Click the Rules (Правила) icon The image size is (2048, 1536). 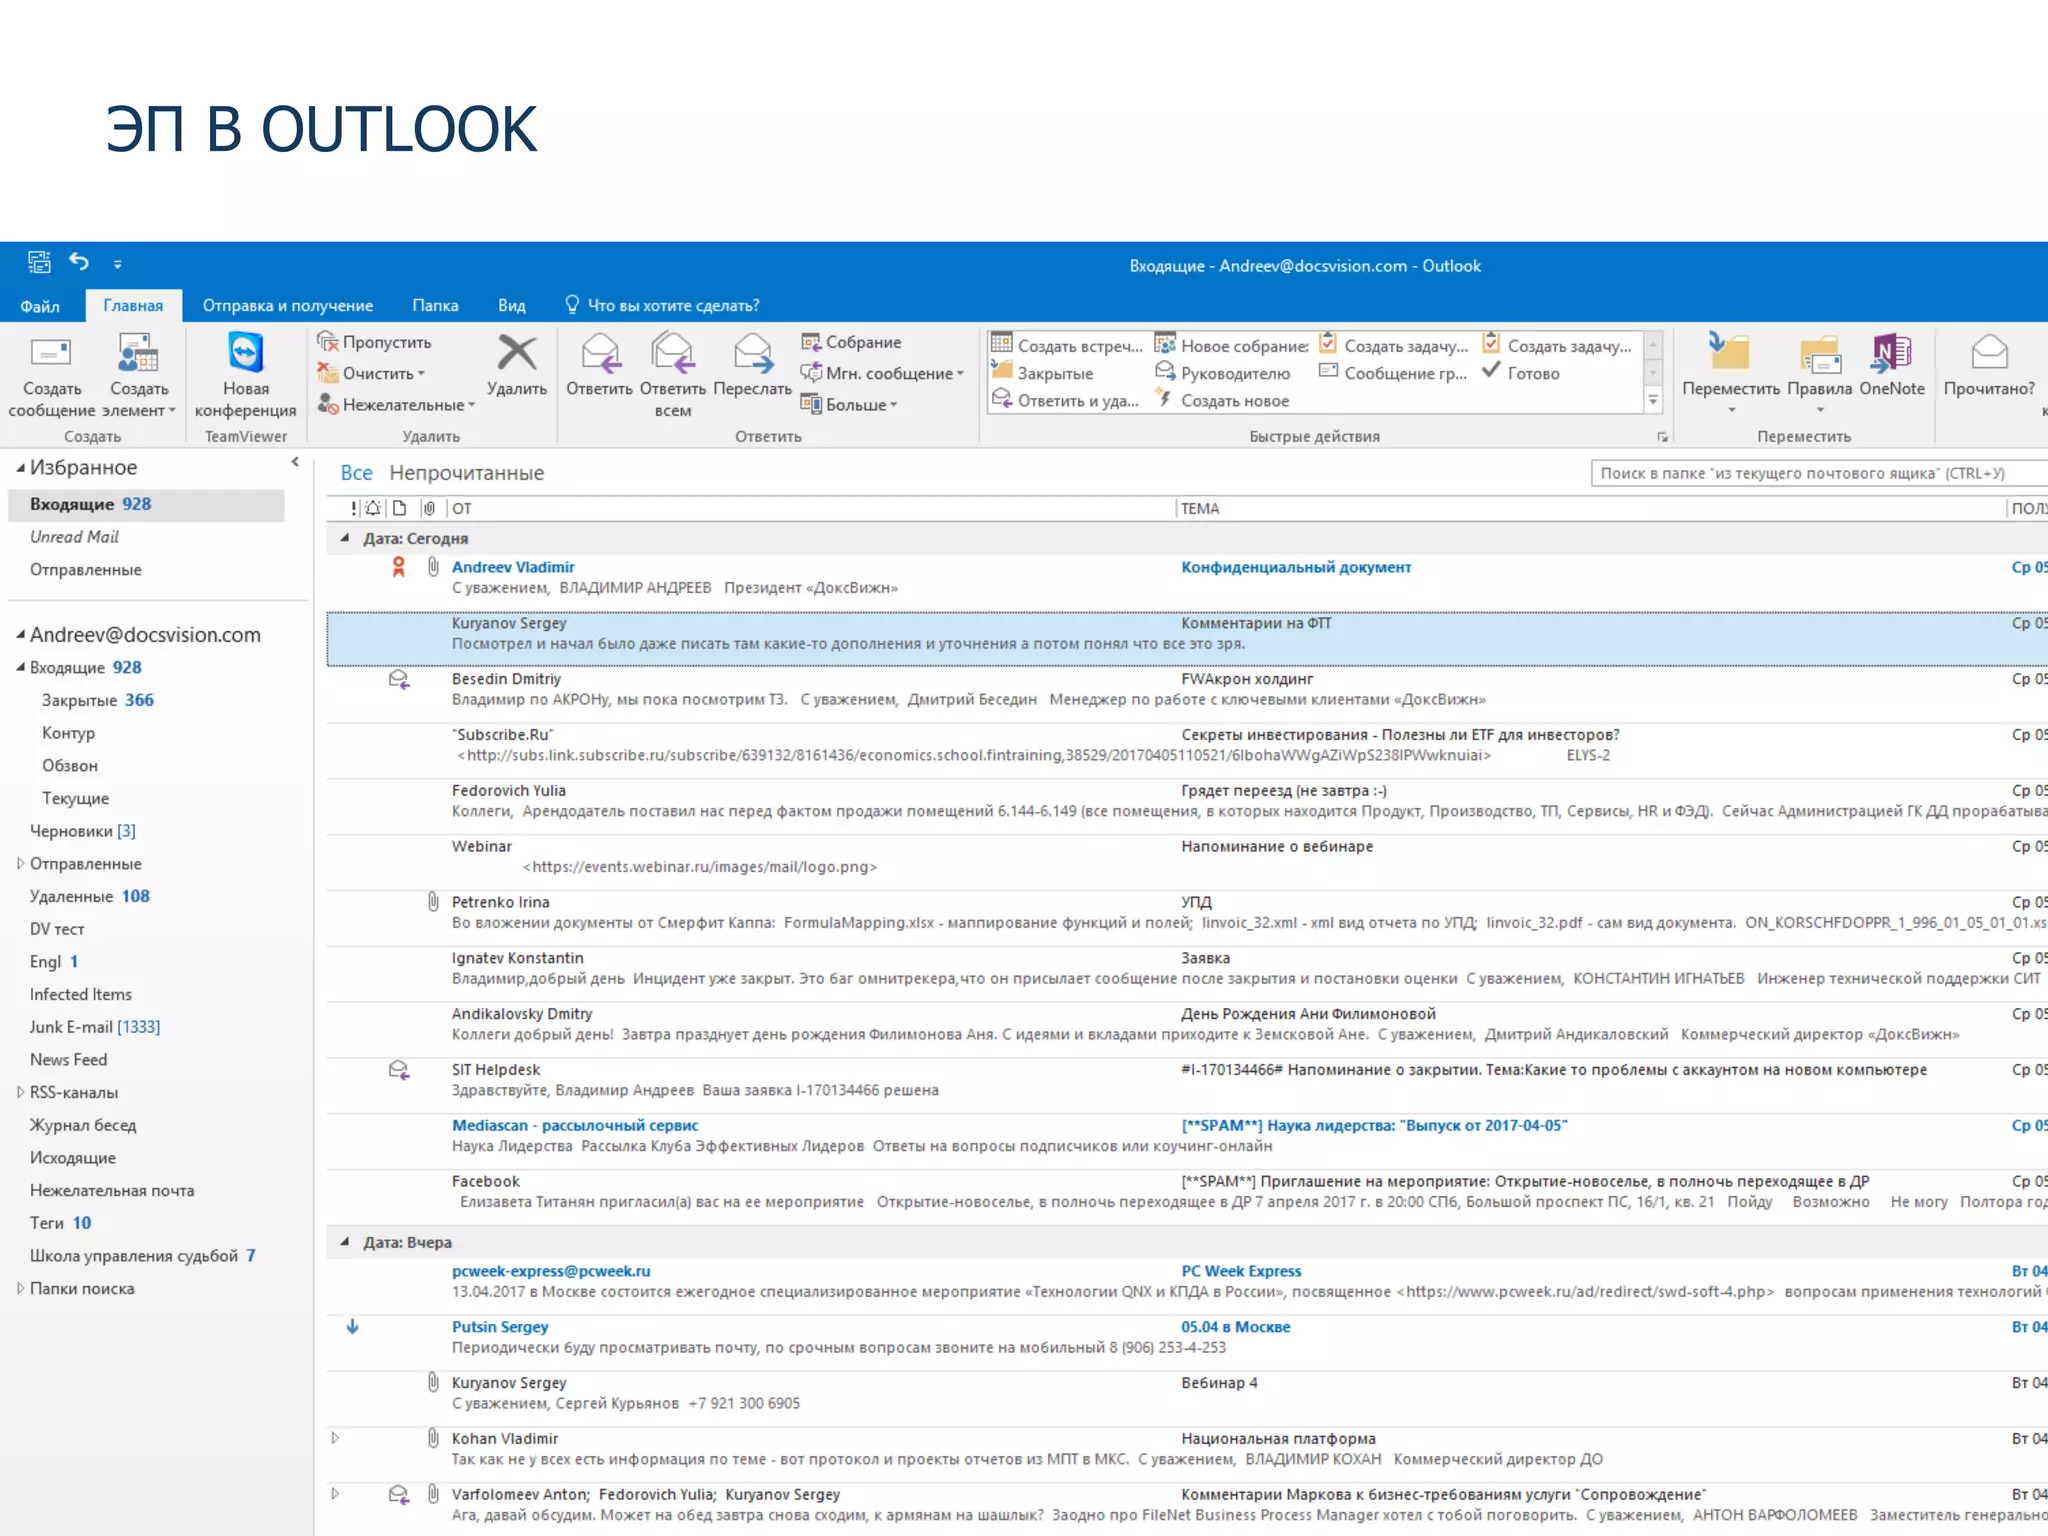(x=1819, y=354)
